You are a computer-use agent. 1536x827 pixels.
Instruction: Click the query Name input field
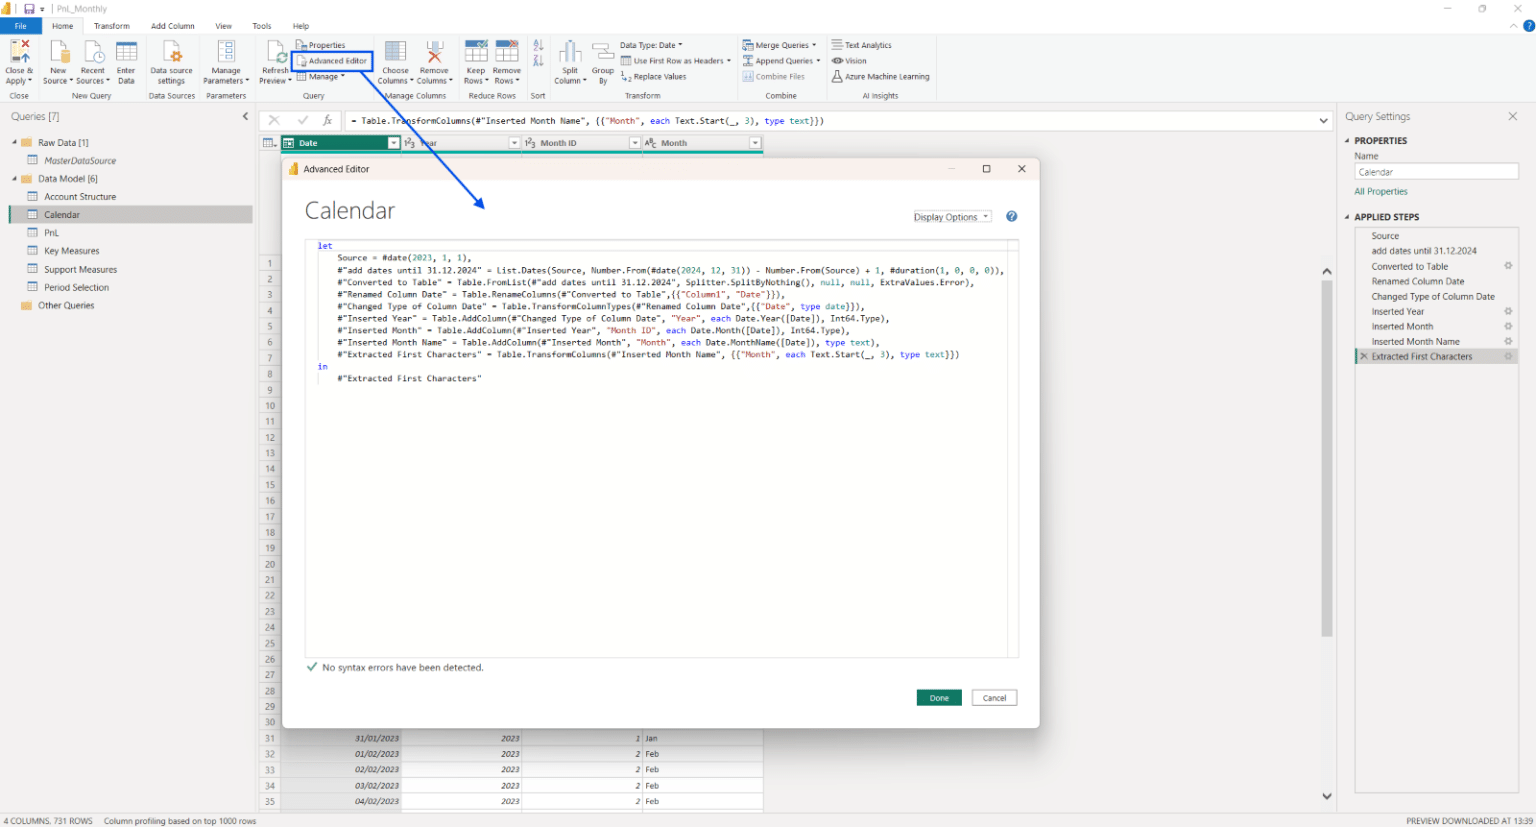(1436, 171)
